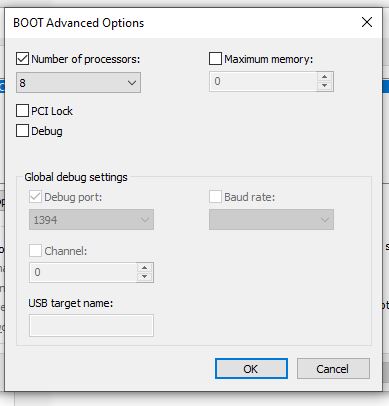Click inside the Channel number field

[x=83, y=272]
